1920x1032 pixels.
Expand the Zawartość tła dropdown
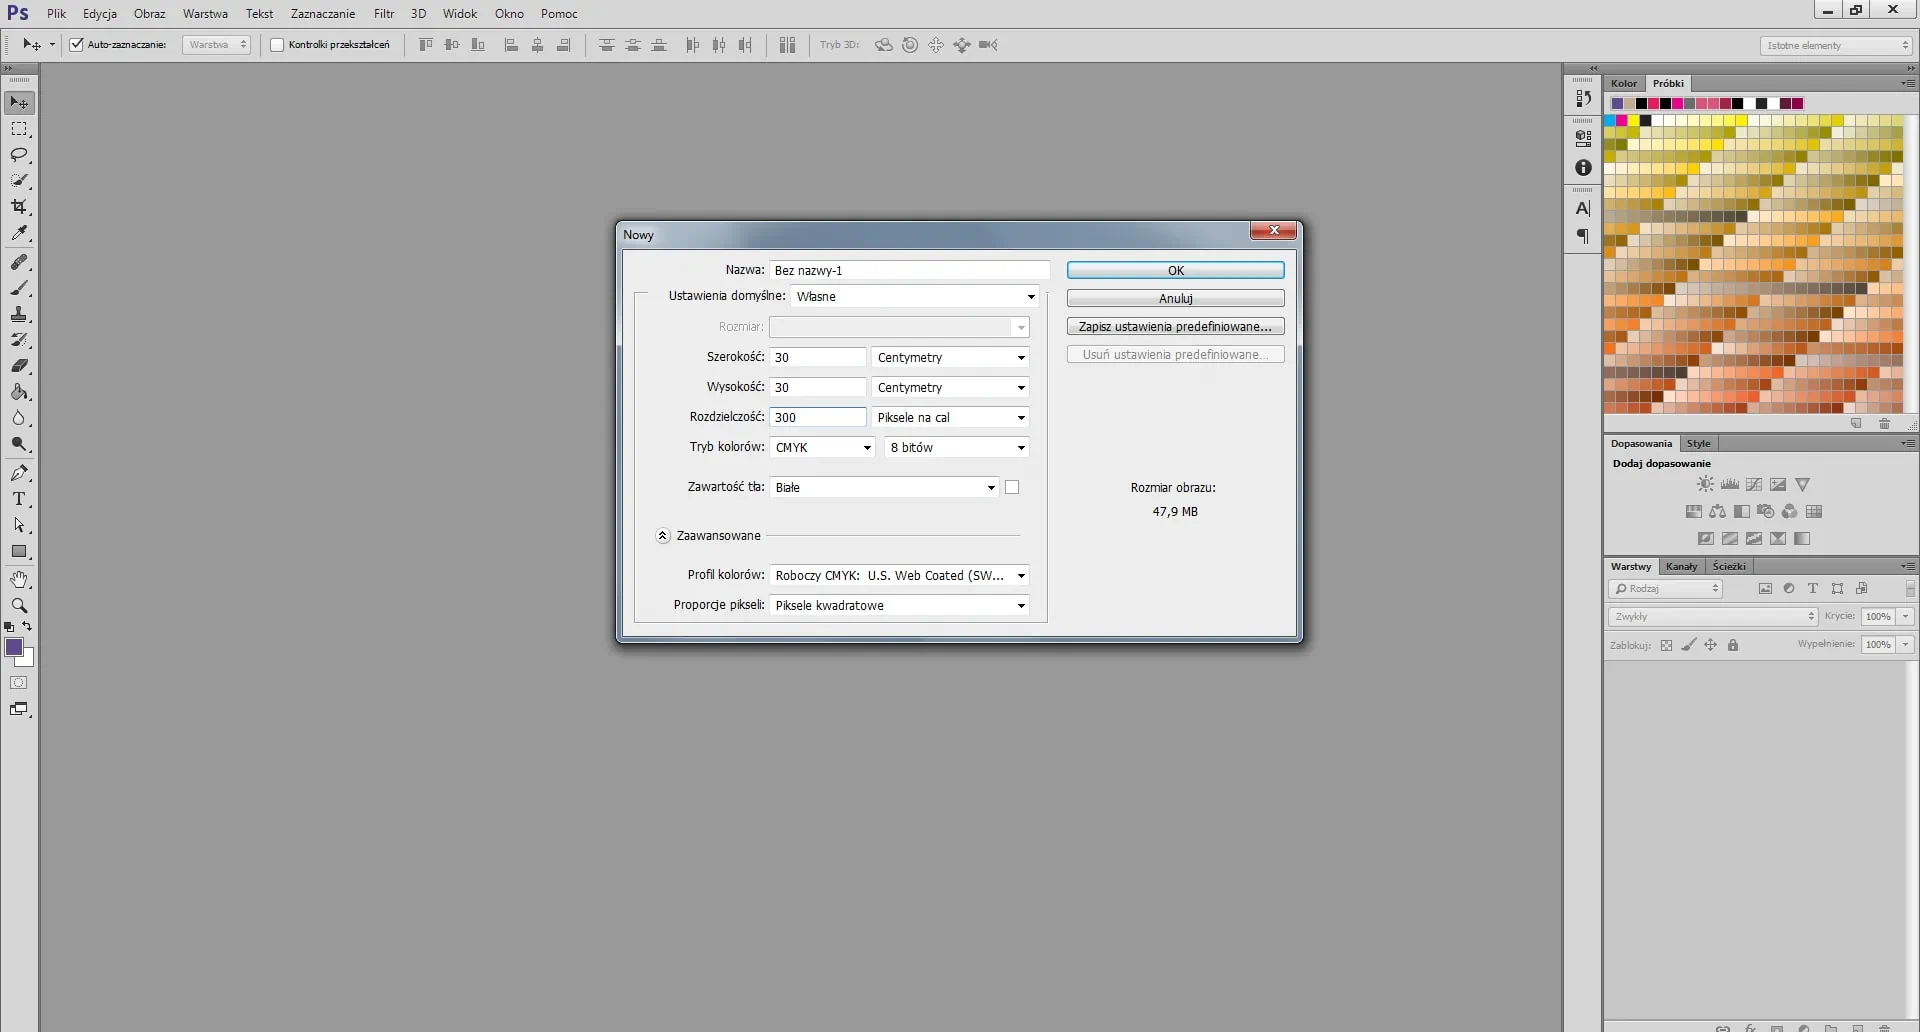pos(884,488)
